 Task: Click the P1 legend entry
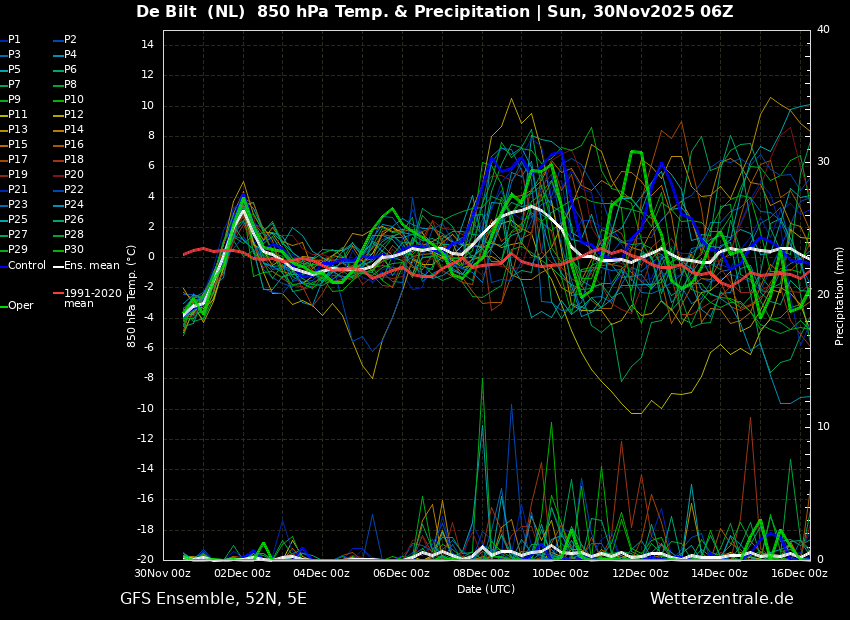coord(11,40)
